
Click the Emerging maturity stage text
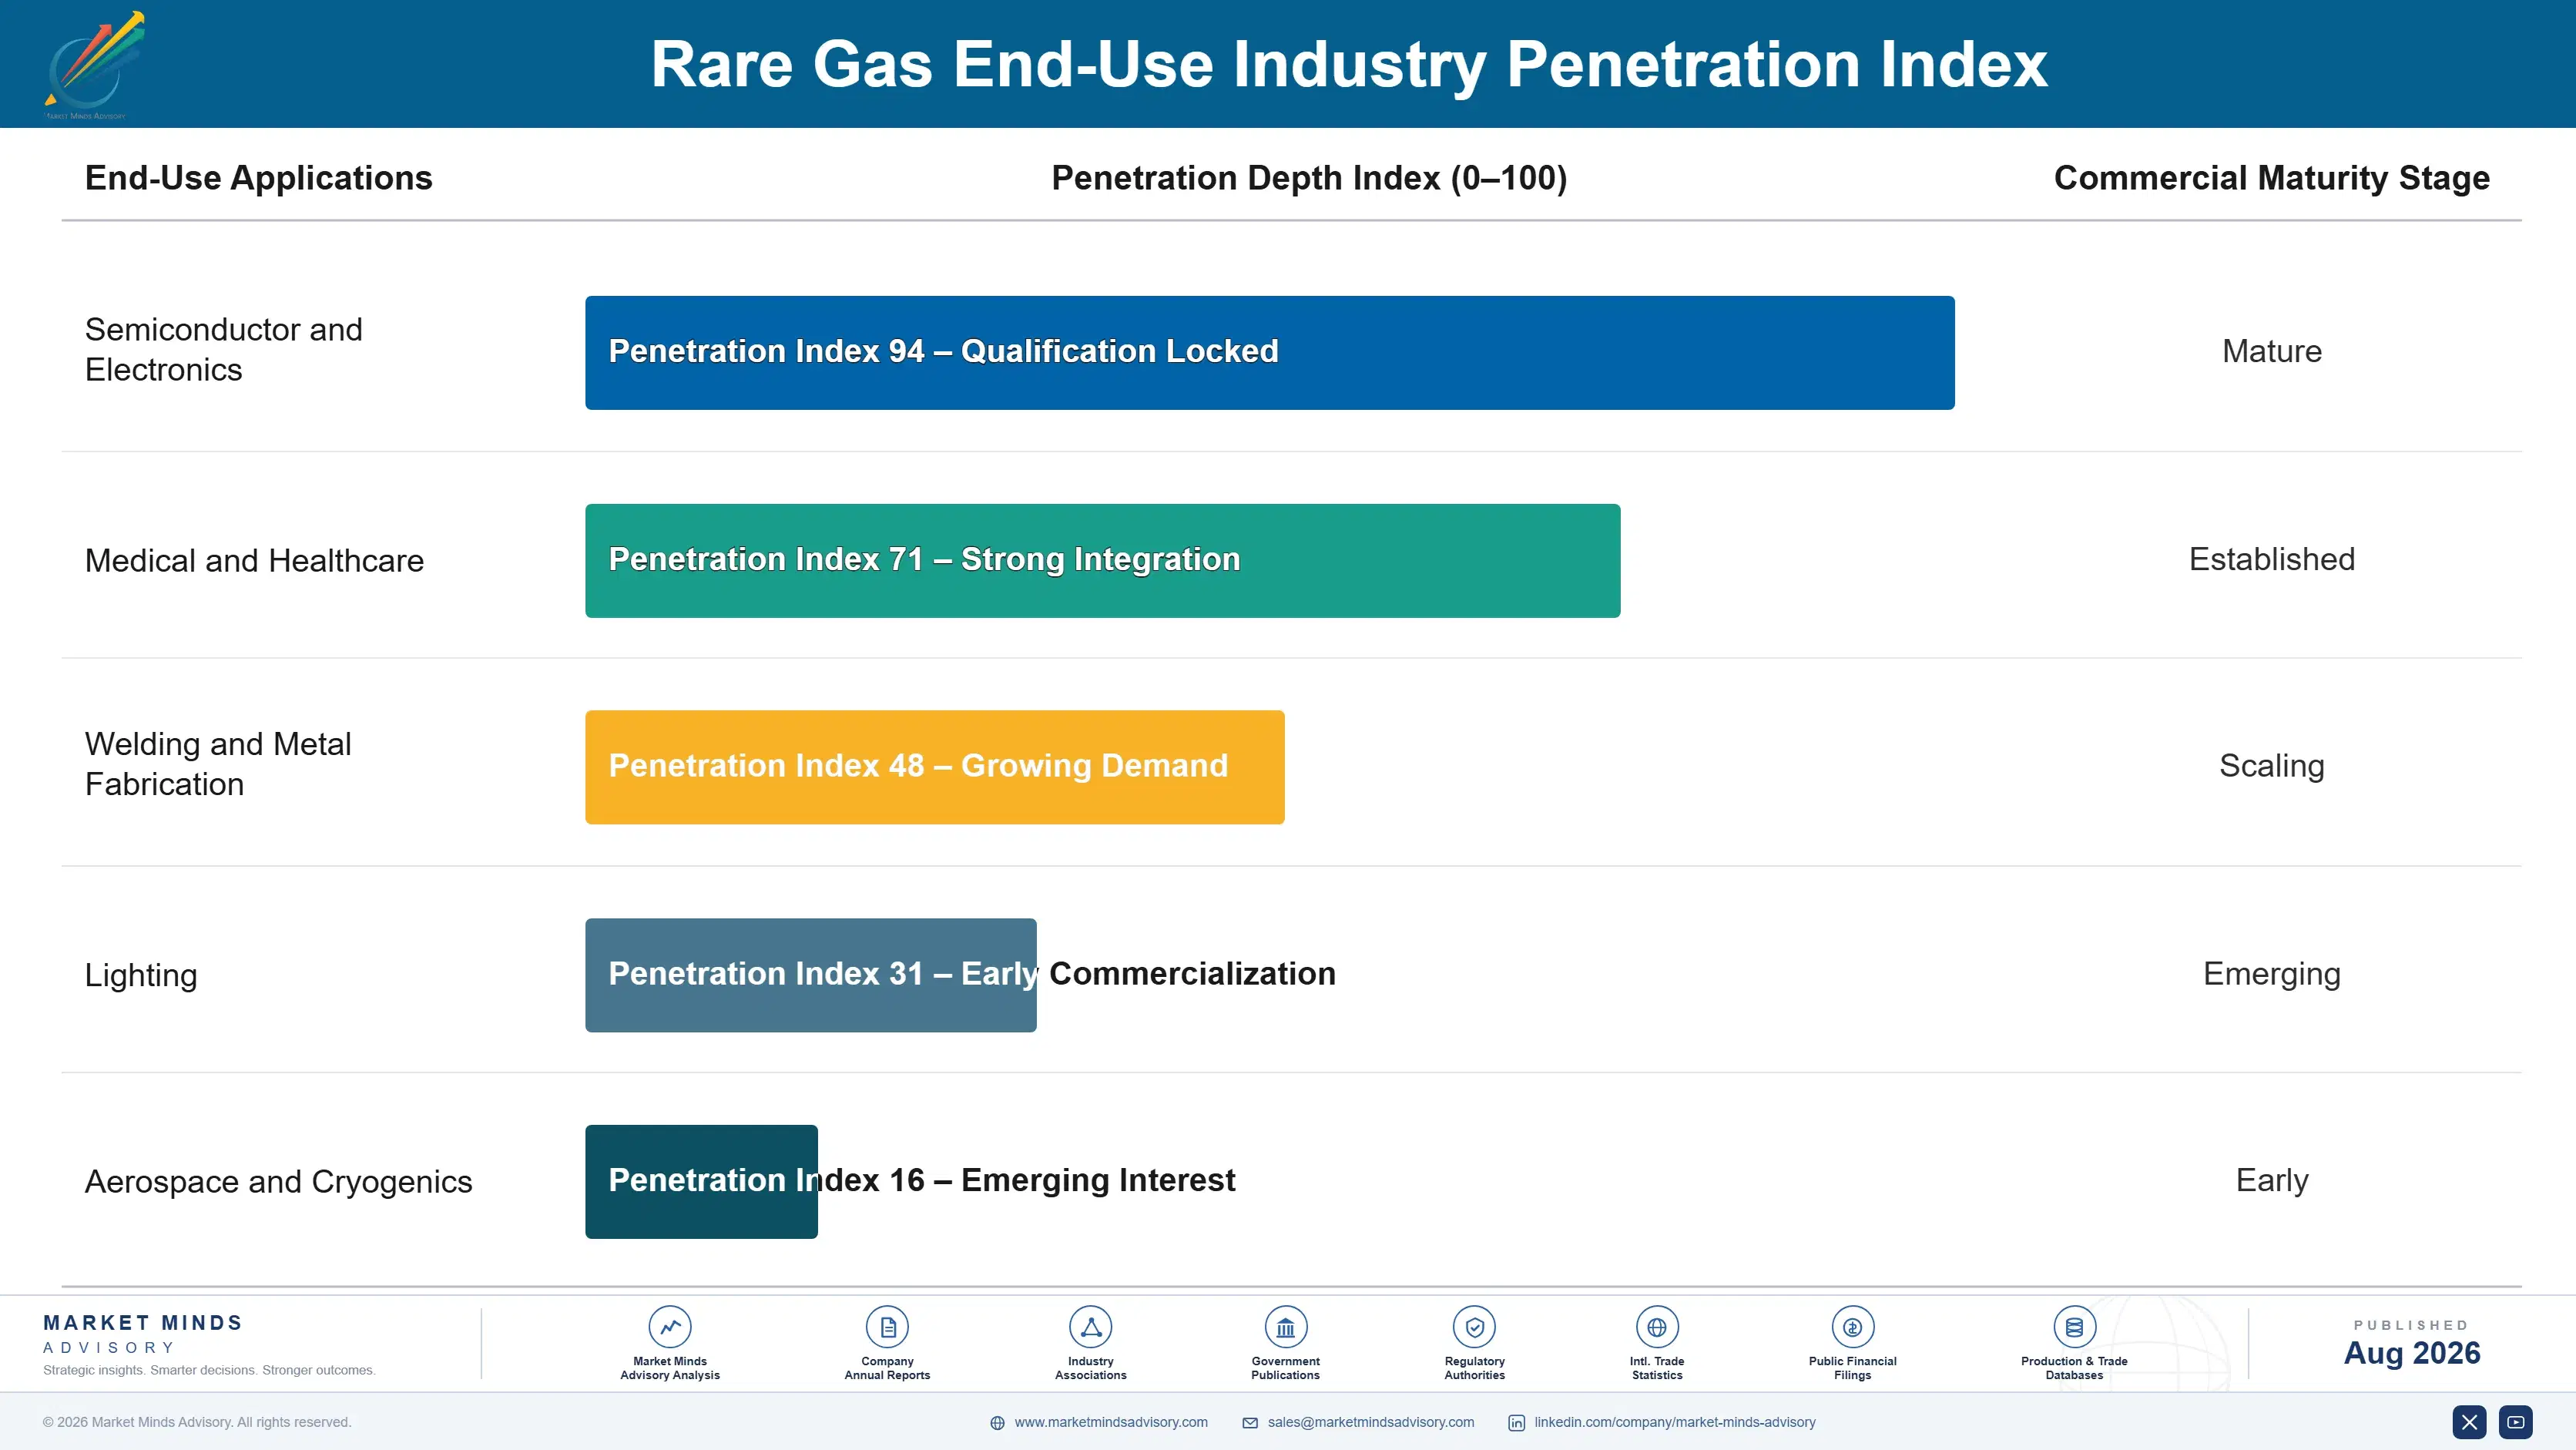(2271, 974)
